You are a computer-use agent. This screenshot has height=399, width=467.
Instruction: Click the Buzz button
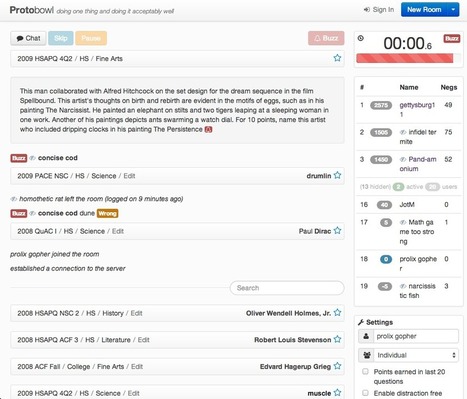point(326,38)
